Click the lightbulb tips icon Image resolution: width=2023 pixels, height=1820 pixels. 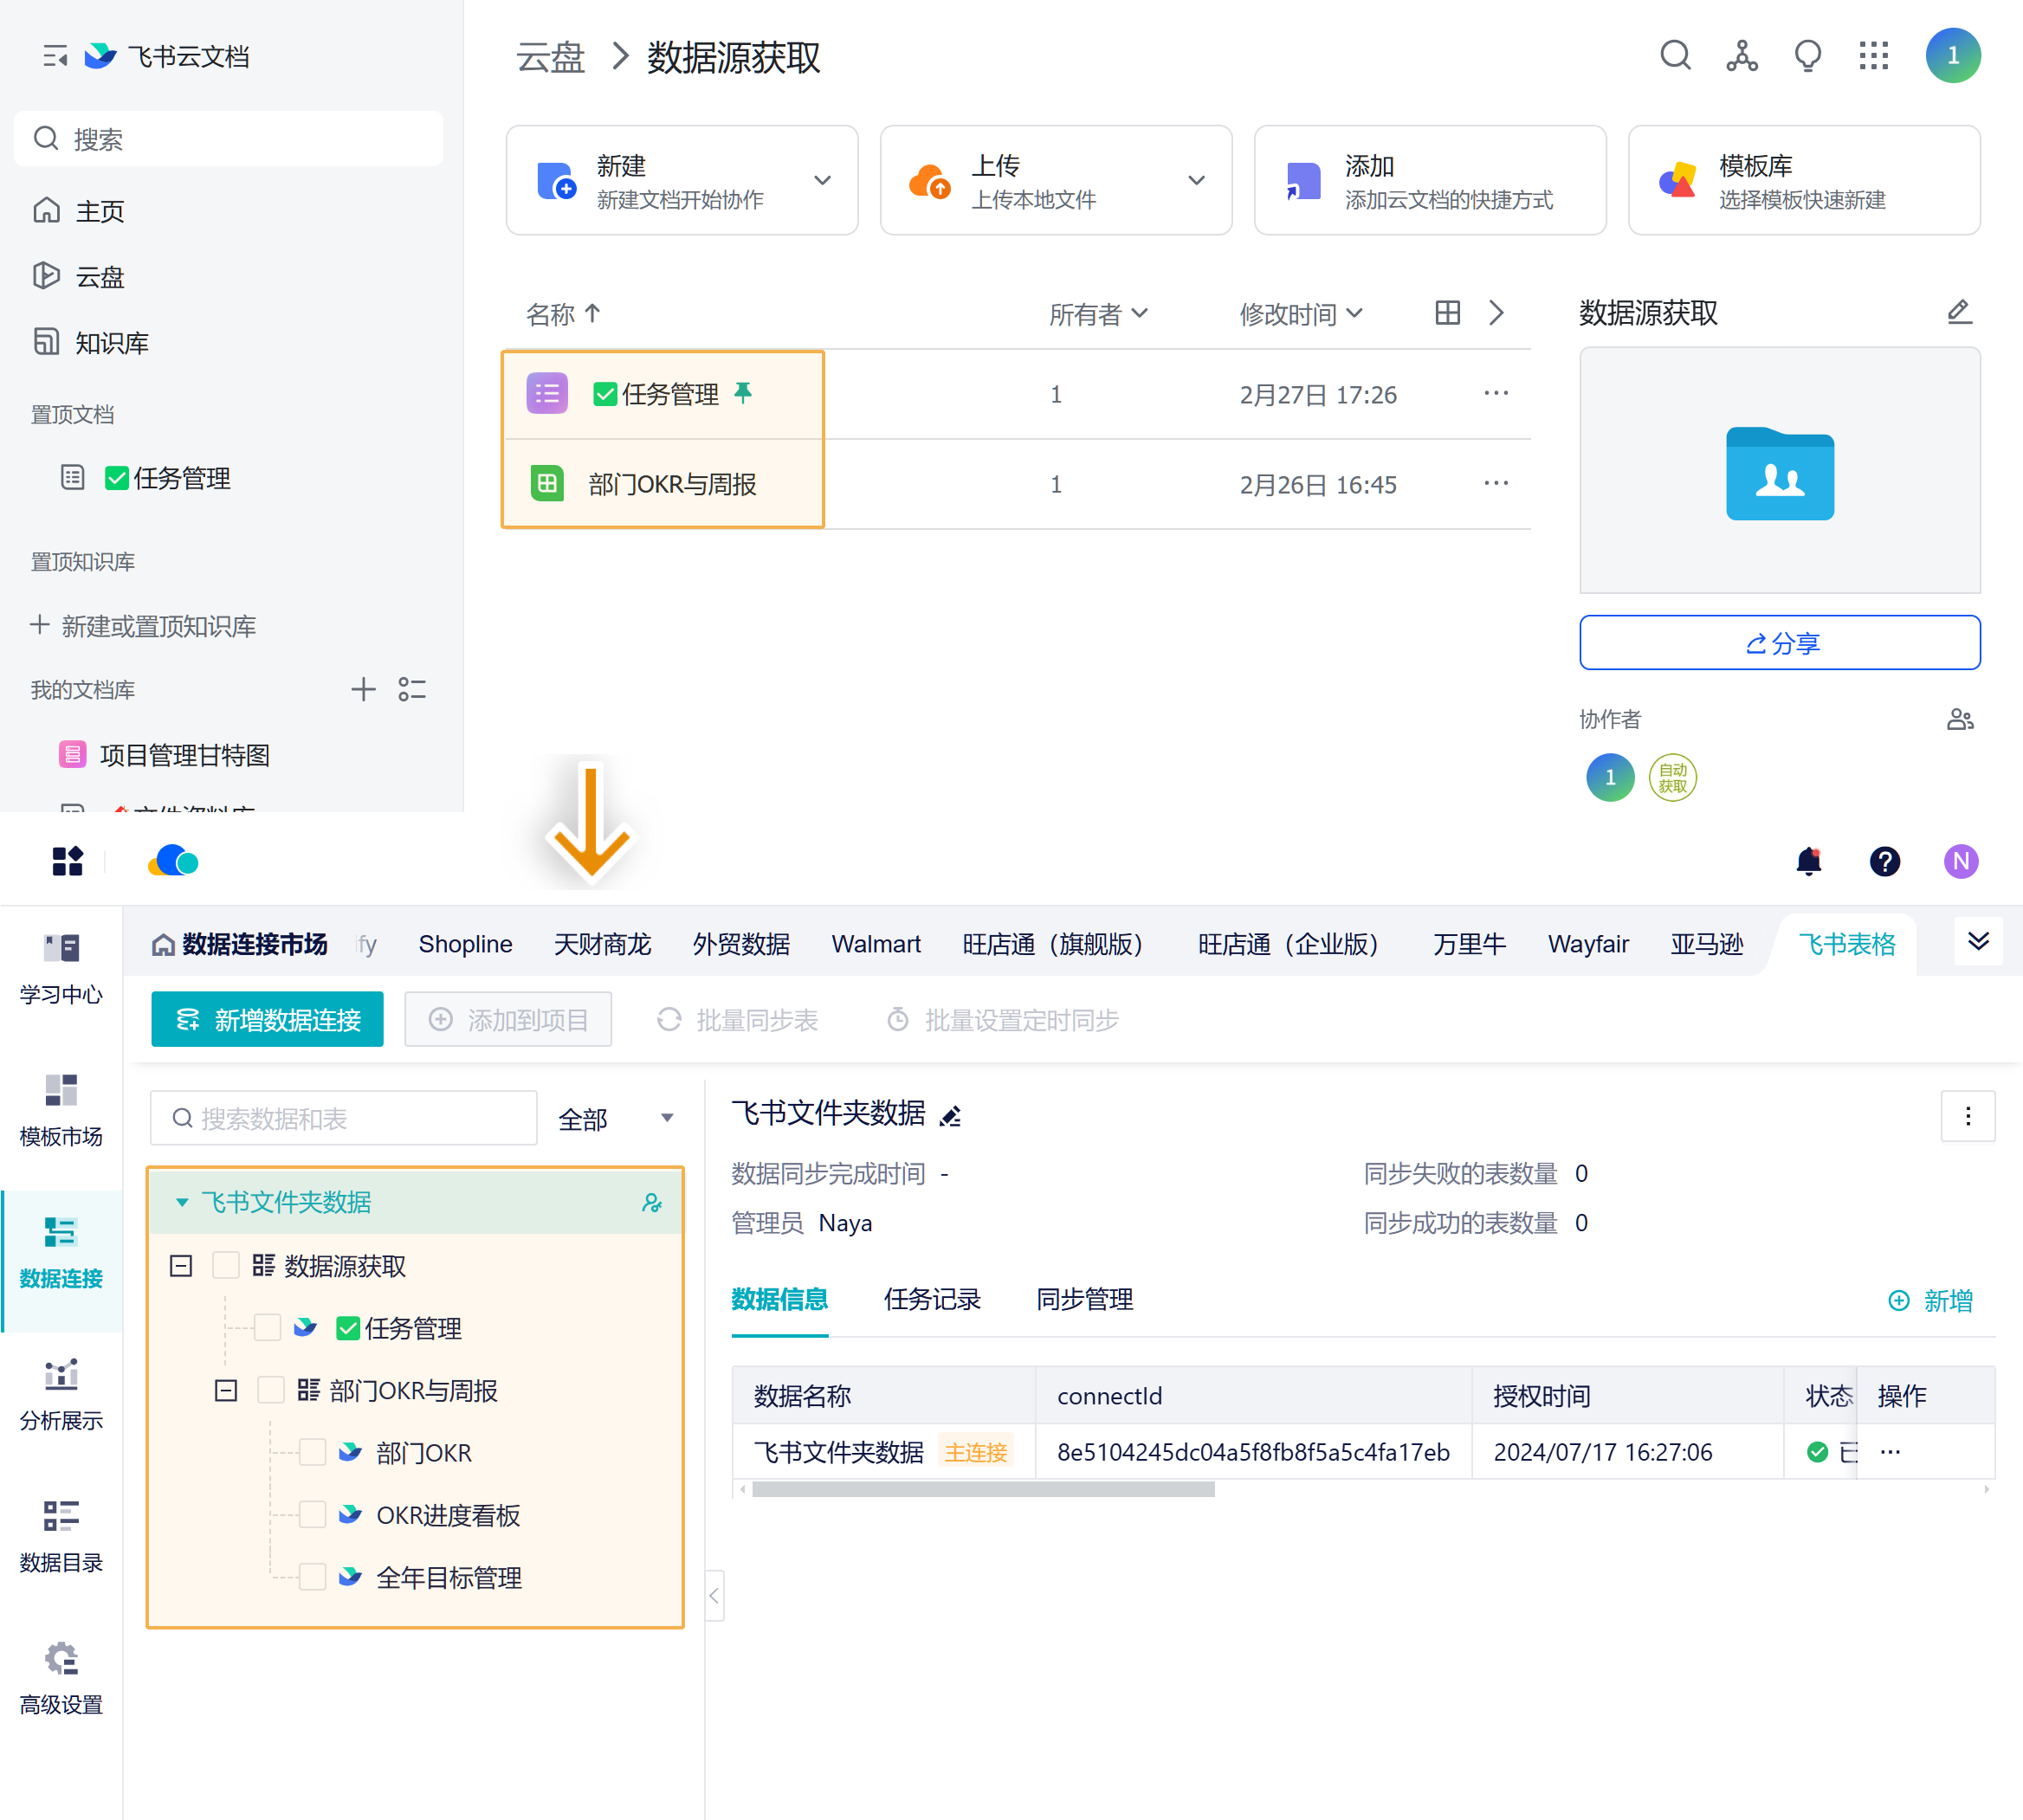click(x=1807, y=55)
